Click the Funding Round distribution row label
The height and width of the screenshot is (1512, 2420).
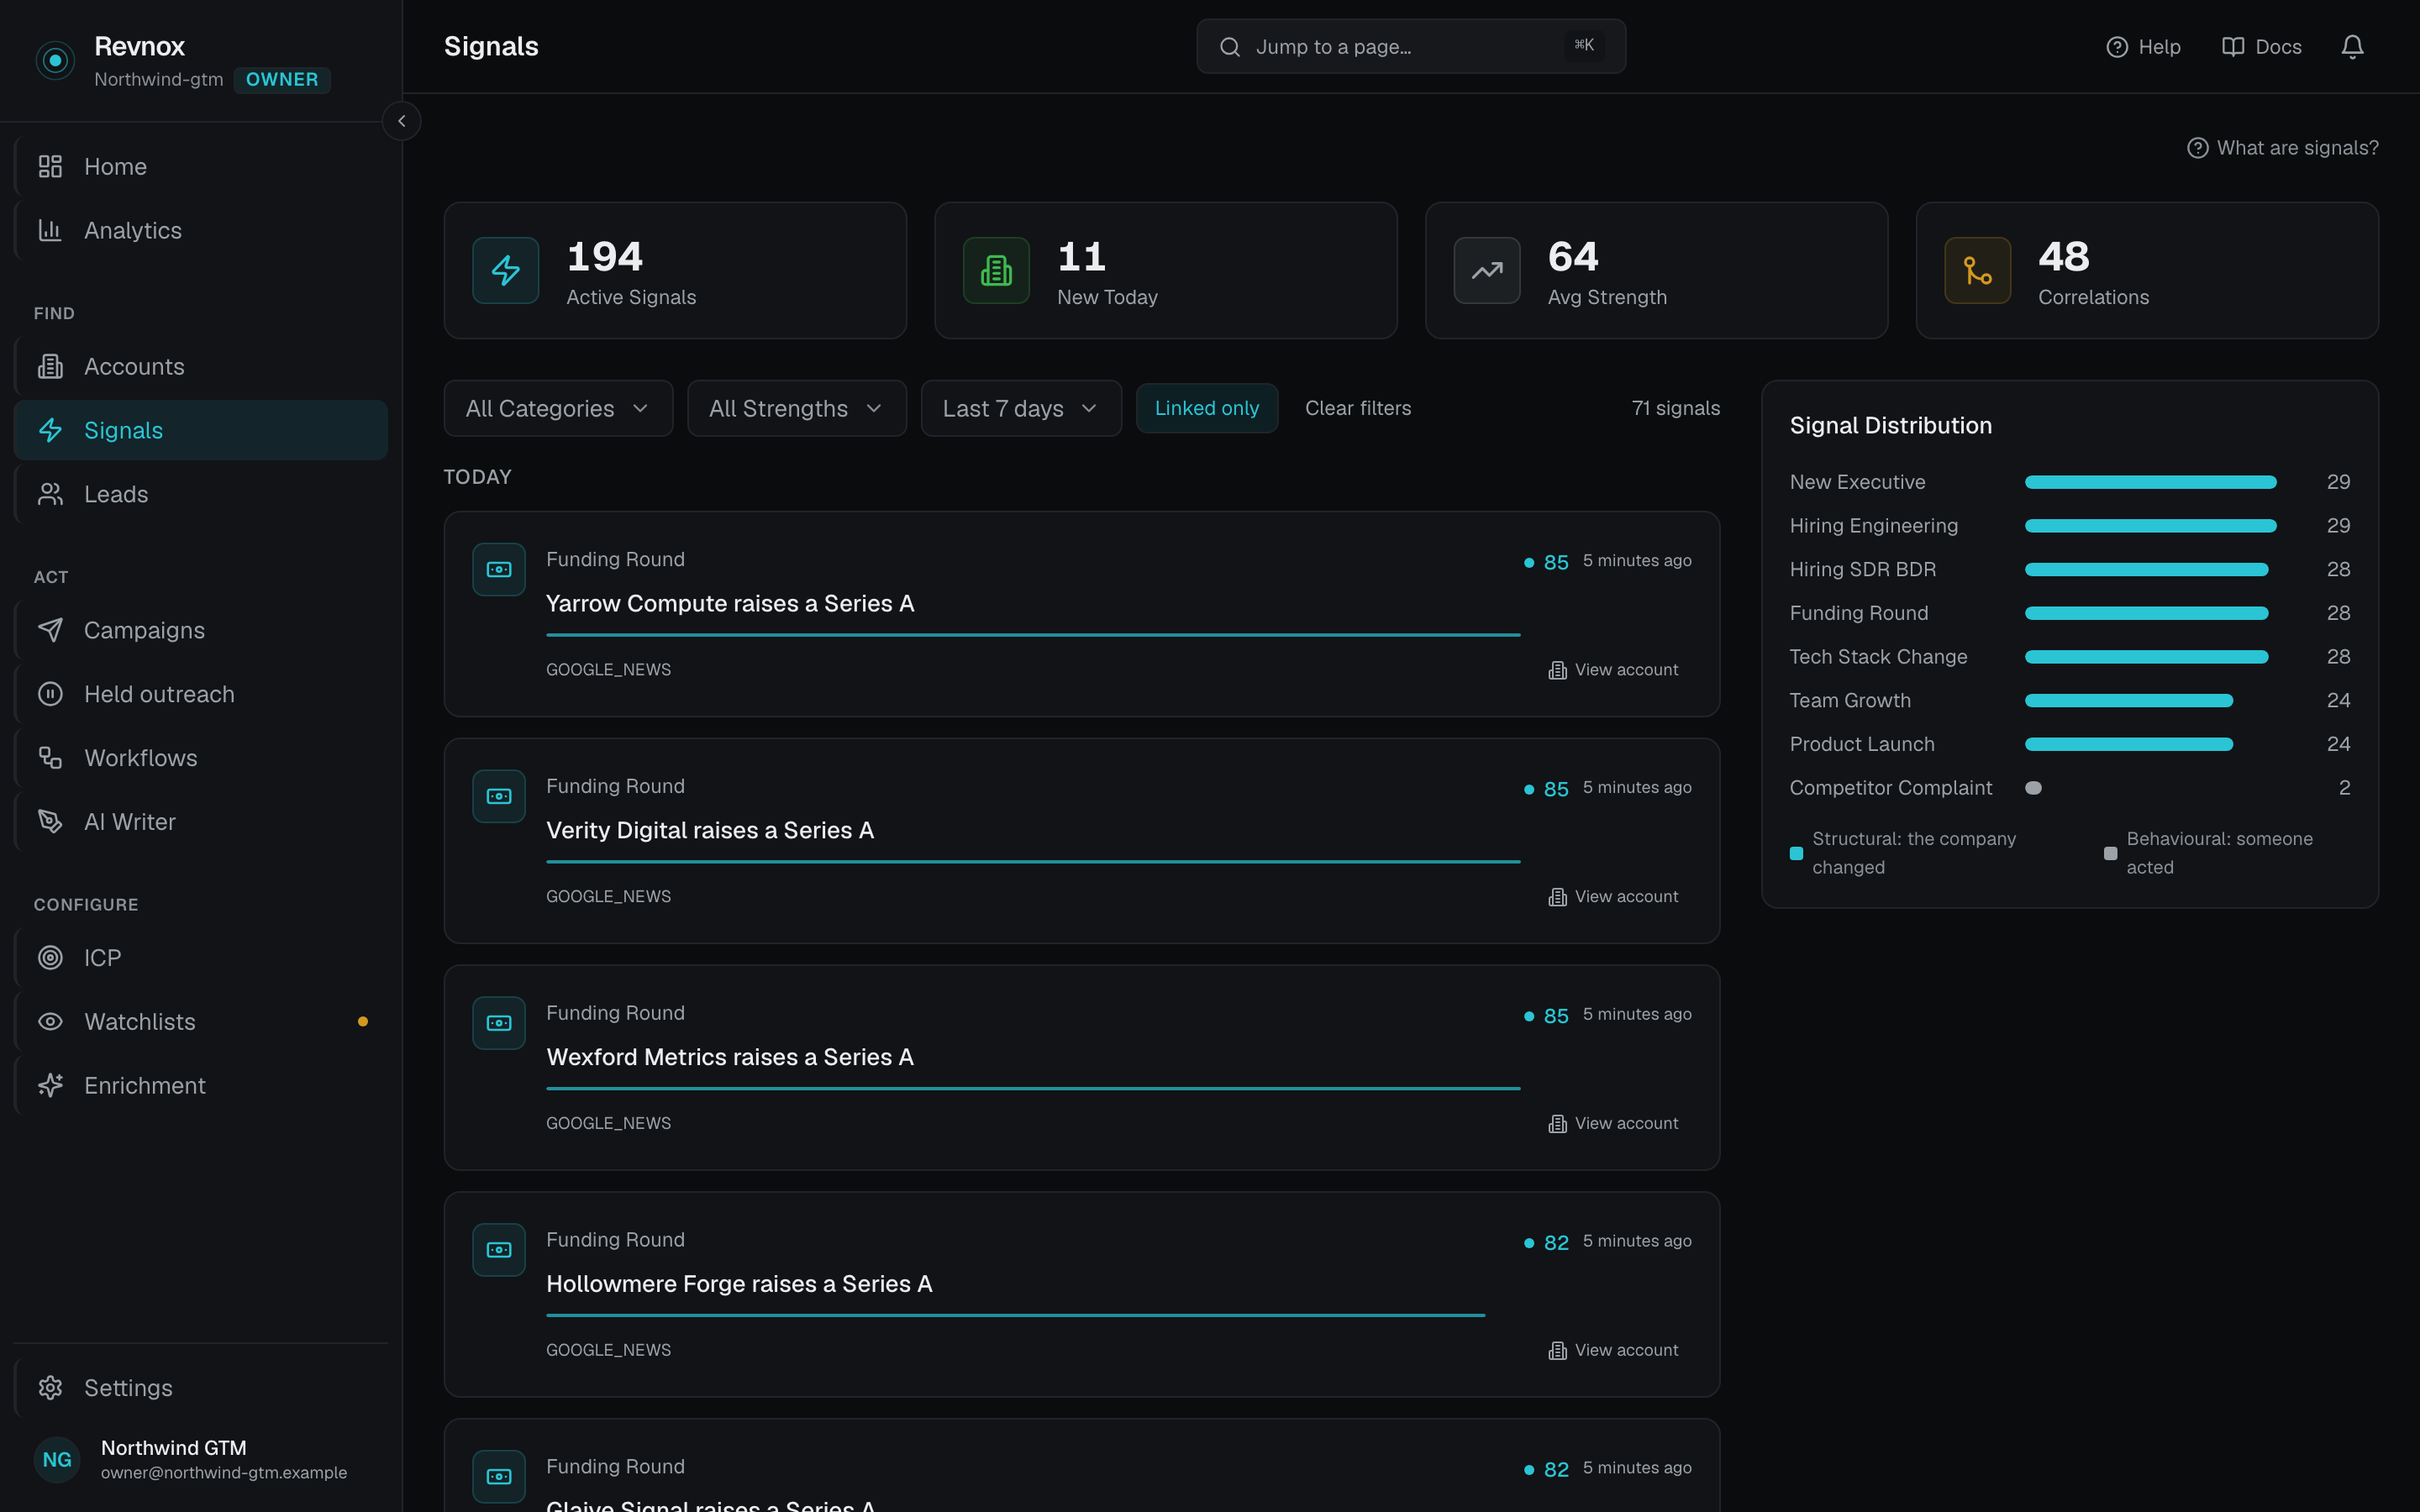coord(1859,614)
